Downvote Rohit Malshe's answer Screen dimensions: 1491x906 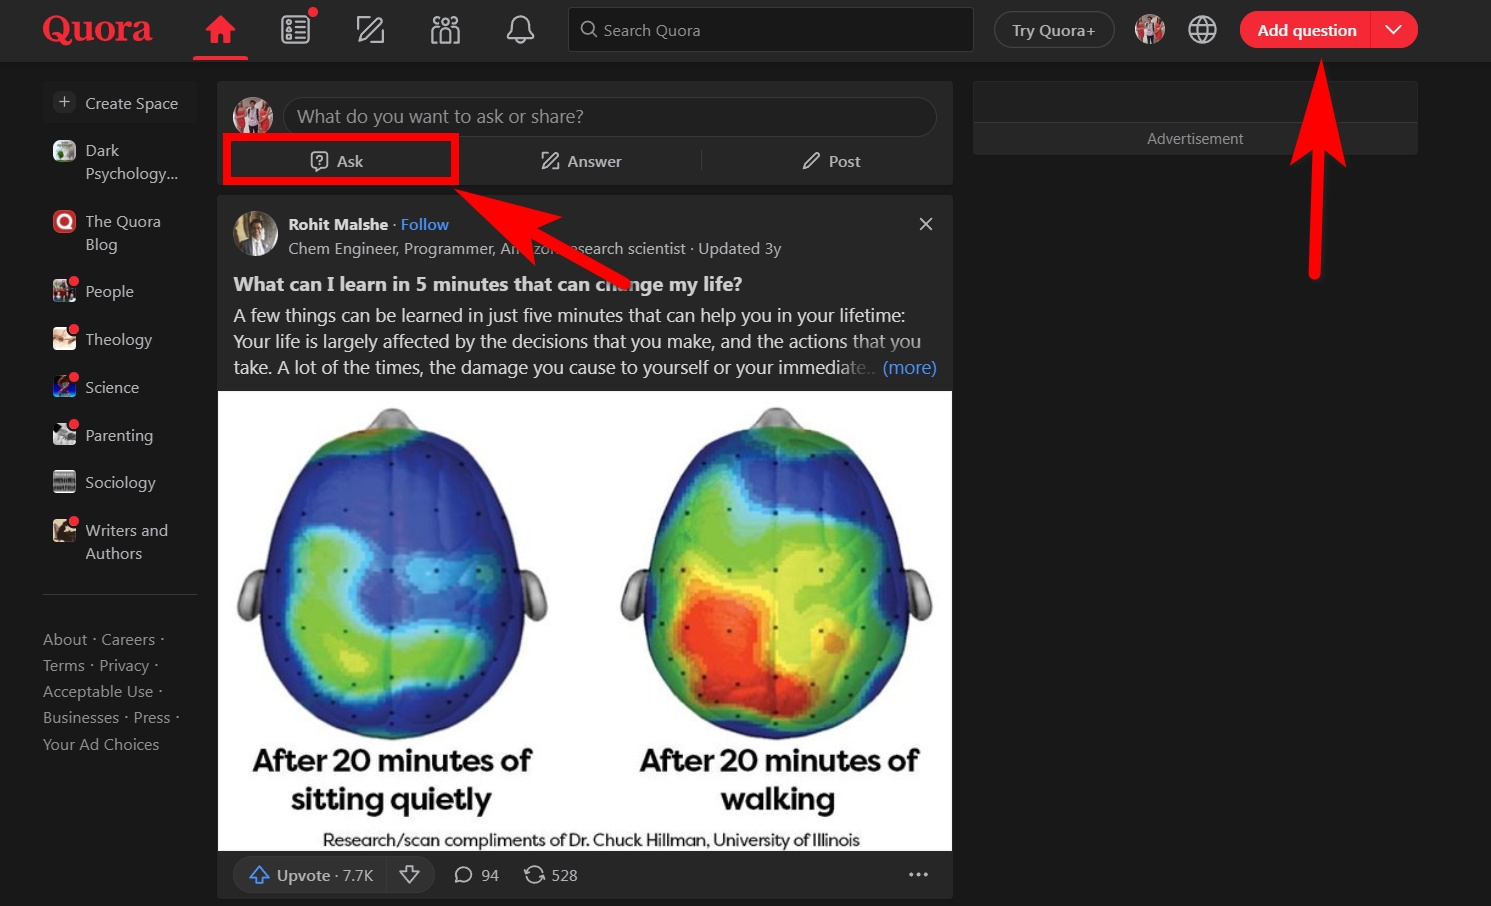[410, 874]
